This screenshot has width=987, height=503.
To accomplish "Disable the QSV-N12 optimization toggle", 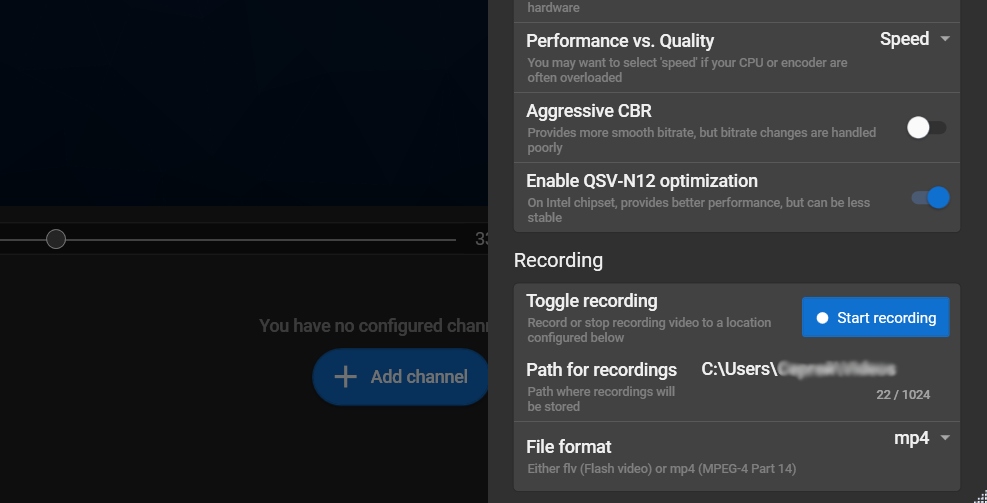I will [930, 198].
